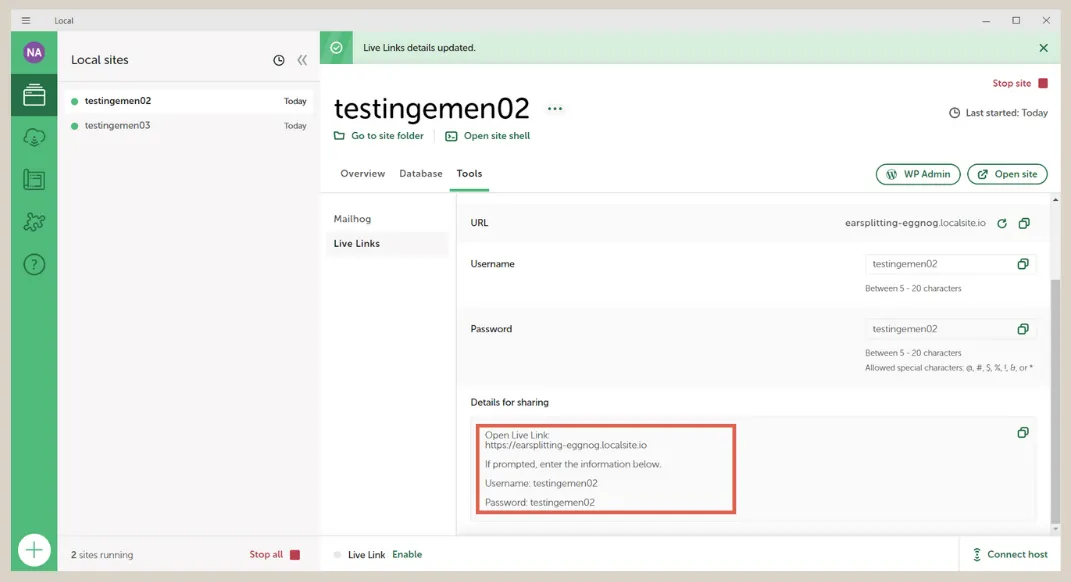Copy the Live Link URL using the copy icon
Screen dimensions: 1071x582
[1023, 223]
